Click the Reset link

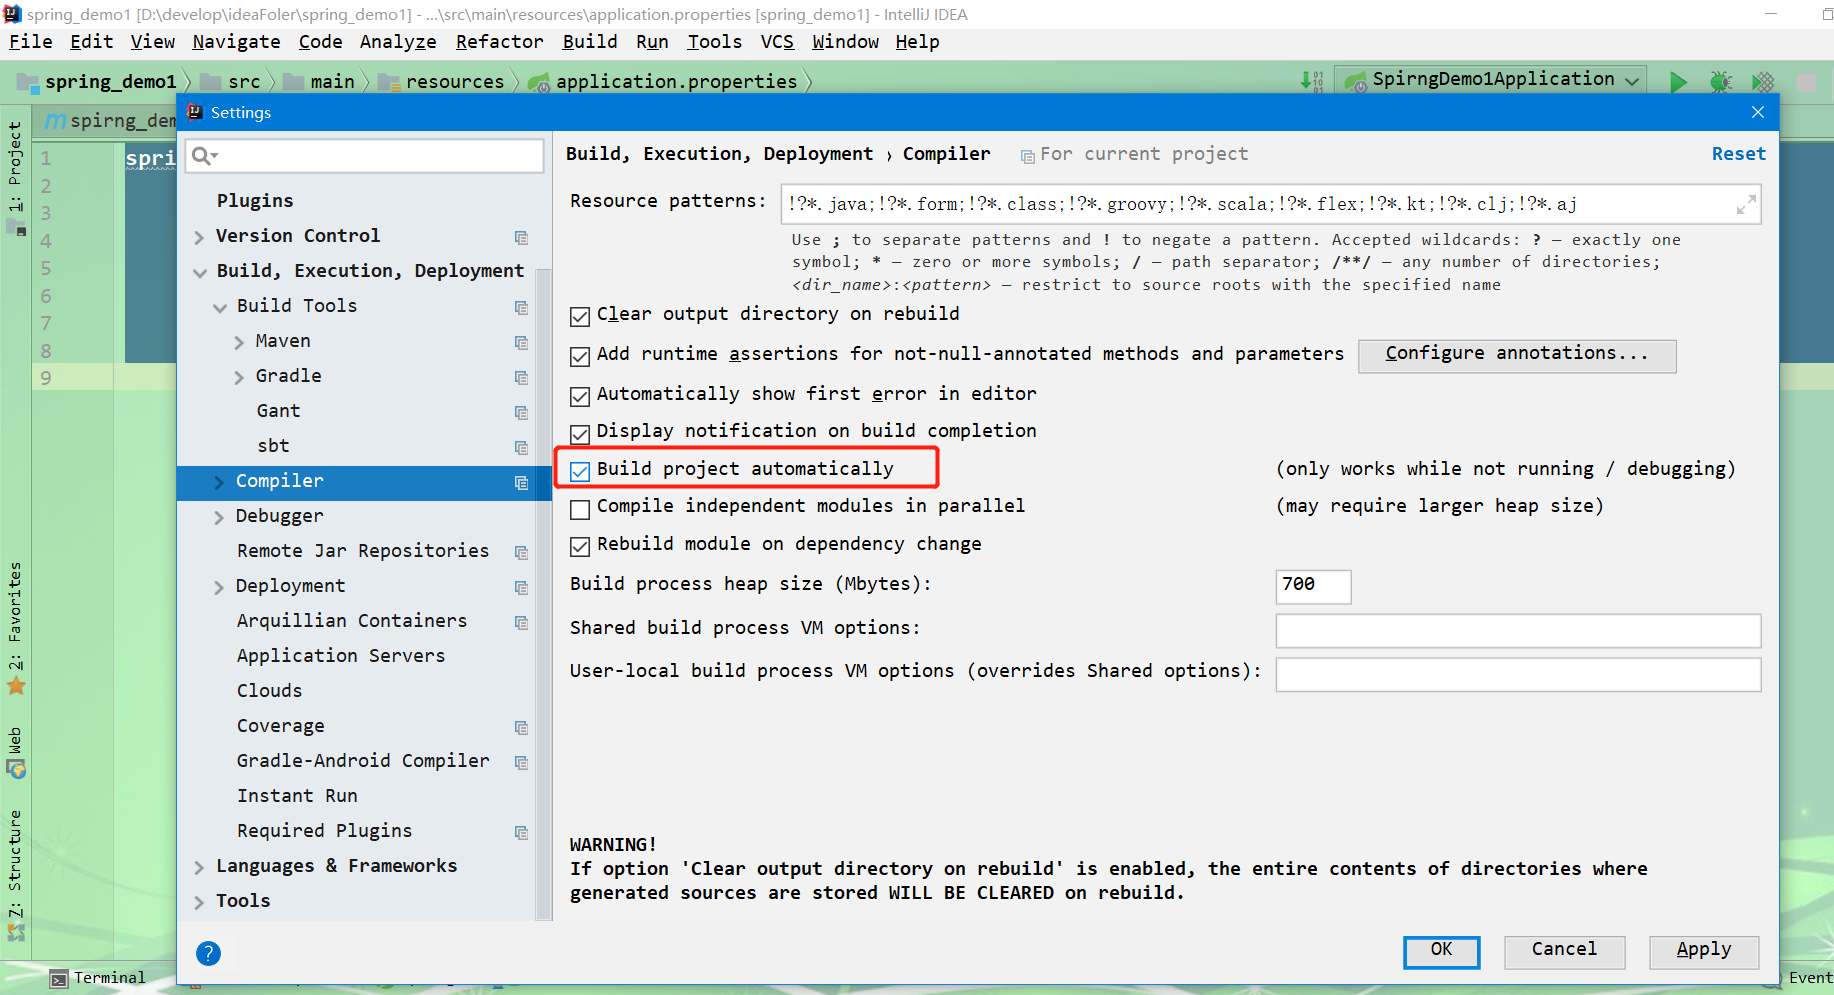1738,154
